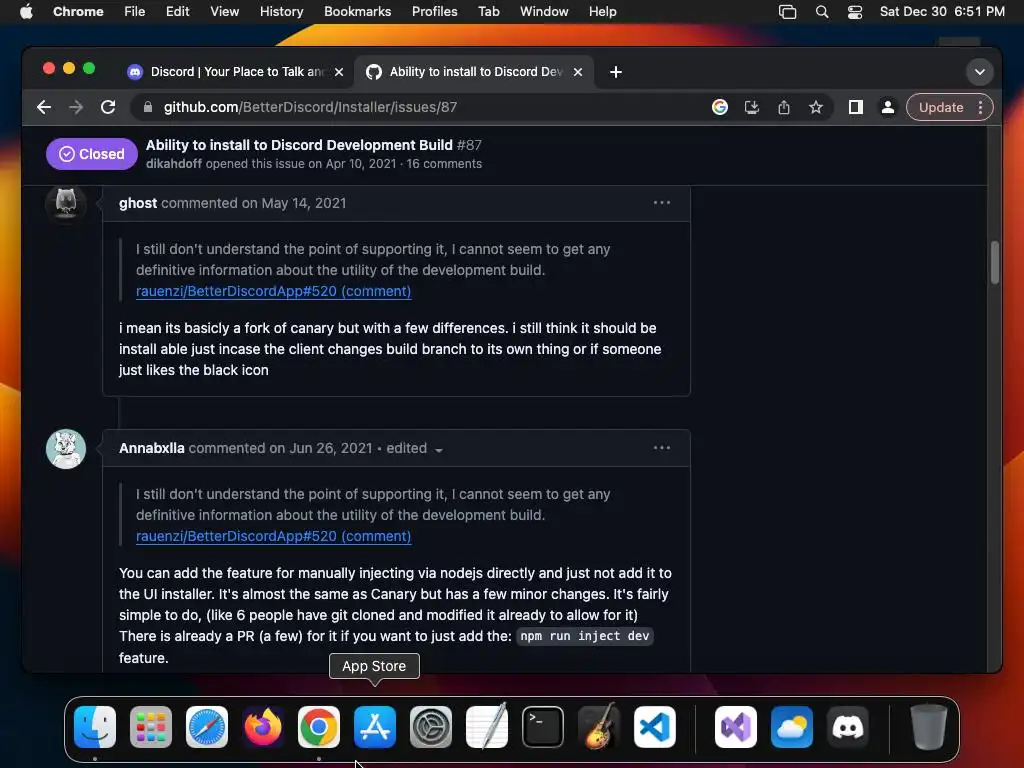
Task: Open Chrome three-dot menu beside Update
Action: click(980, 107)
